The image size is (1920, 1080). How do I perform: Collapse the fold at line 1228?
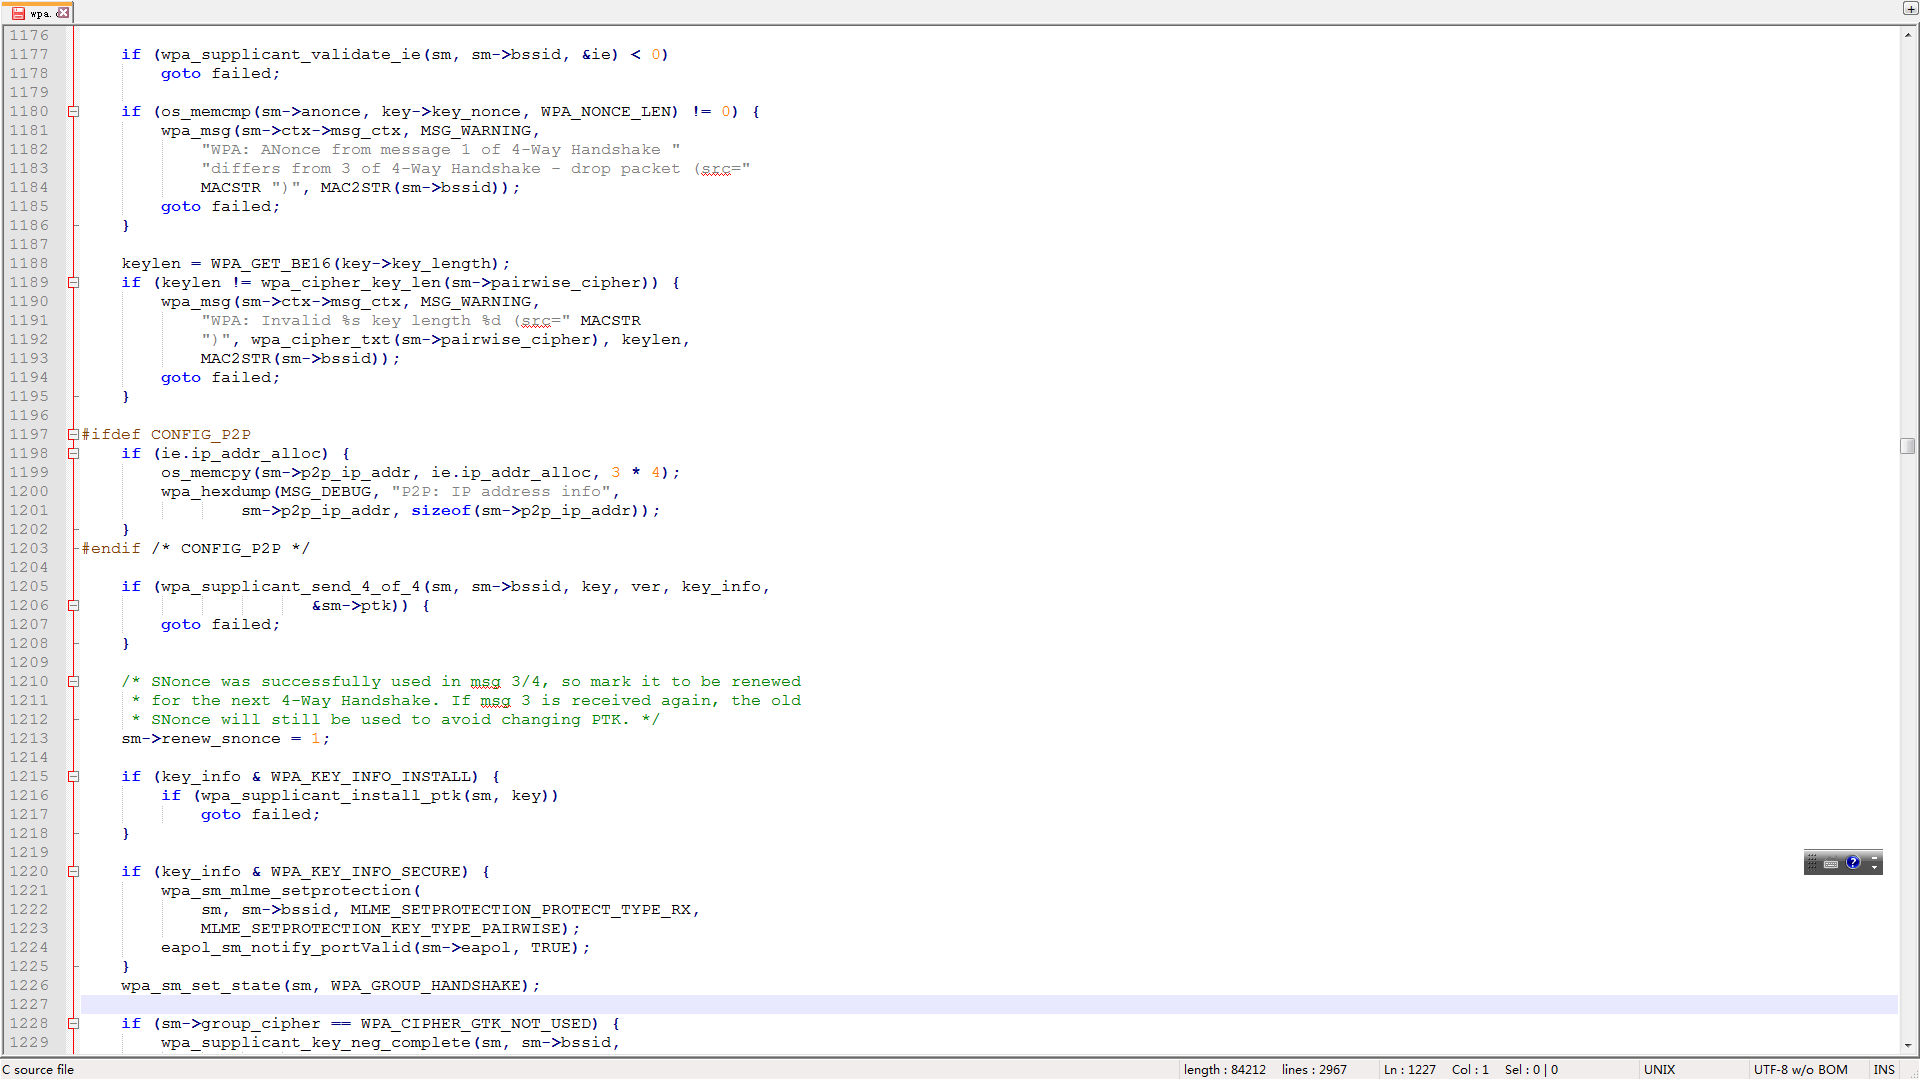click(x=73, y=1024)
